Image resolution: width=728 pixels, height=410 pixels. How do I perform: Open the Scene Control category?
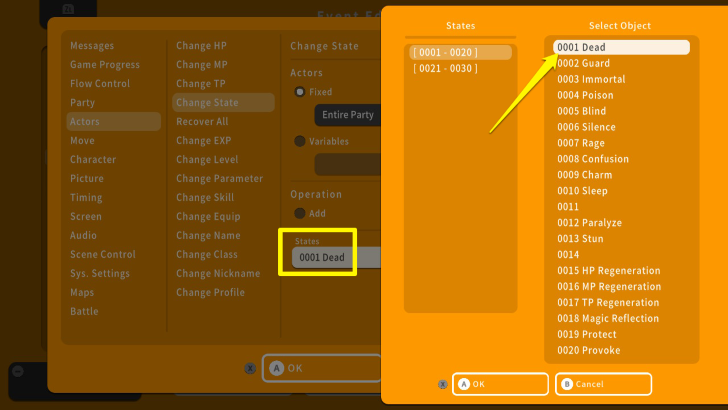coord(103,254)
